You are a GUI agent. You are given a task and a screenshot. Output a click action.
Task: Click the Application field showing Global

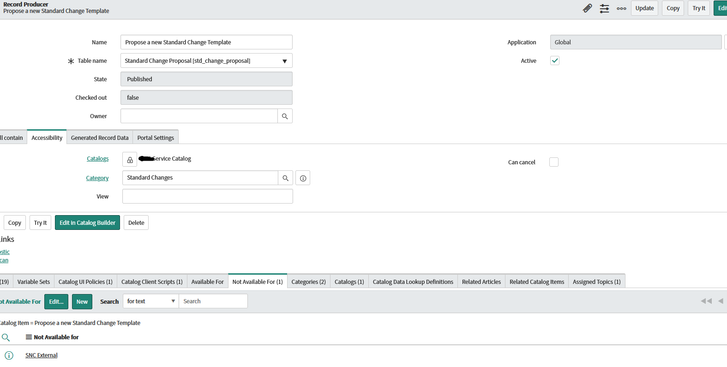tap(636, 42)
